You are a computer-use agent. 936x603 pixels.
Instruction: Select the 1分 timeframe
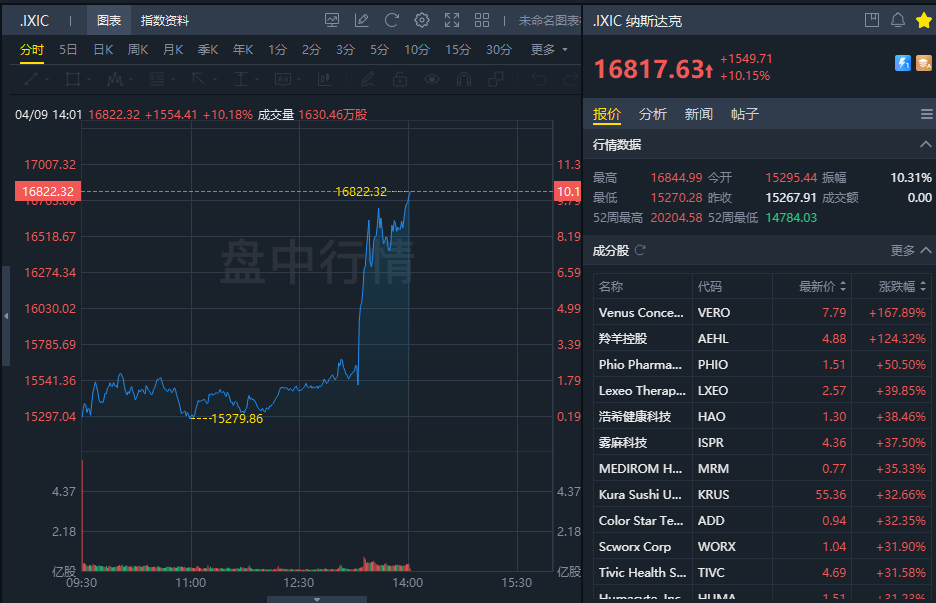tap(277, 50)
